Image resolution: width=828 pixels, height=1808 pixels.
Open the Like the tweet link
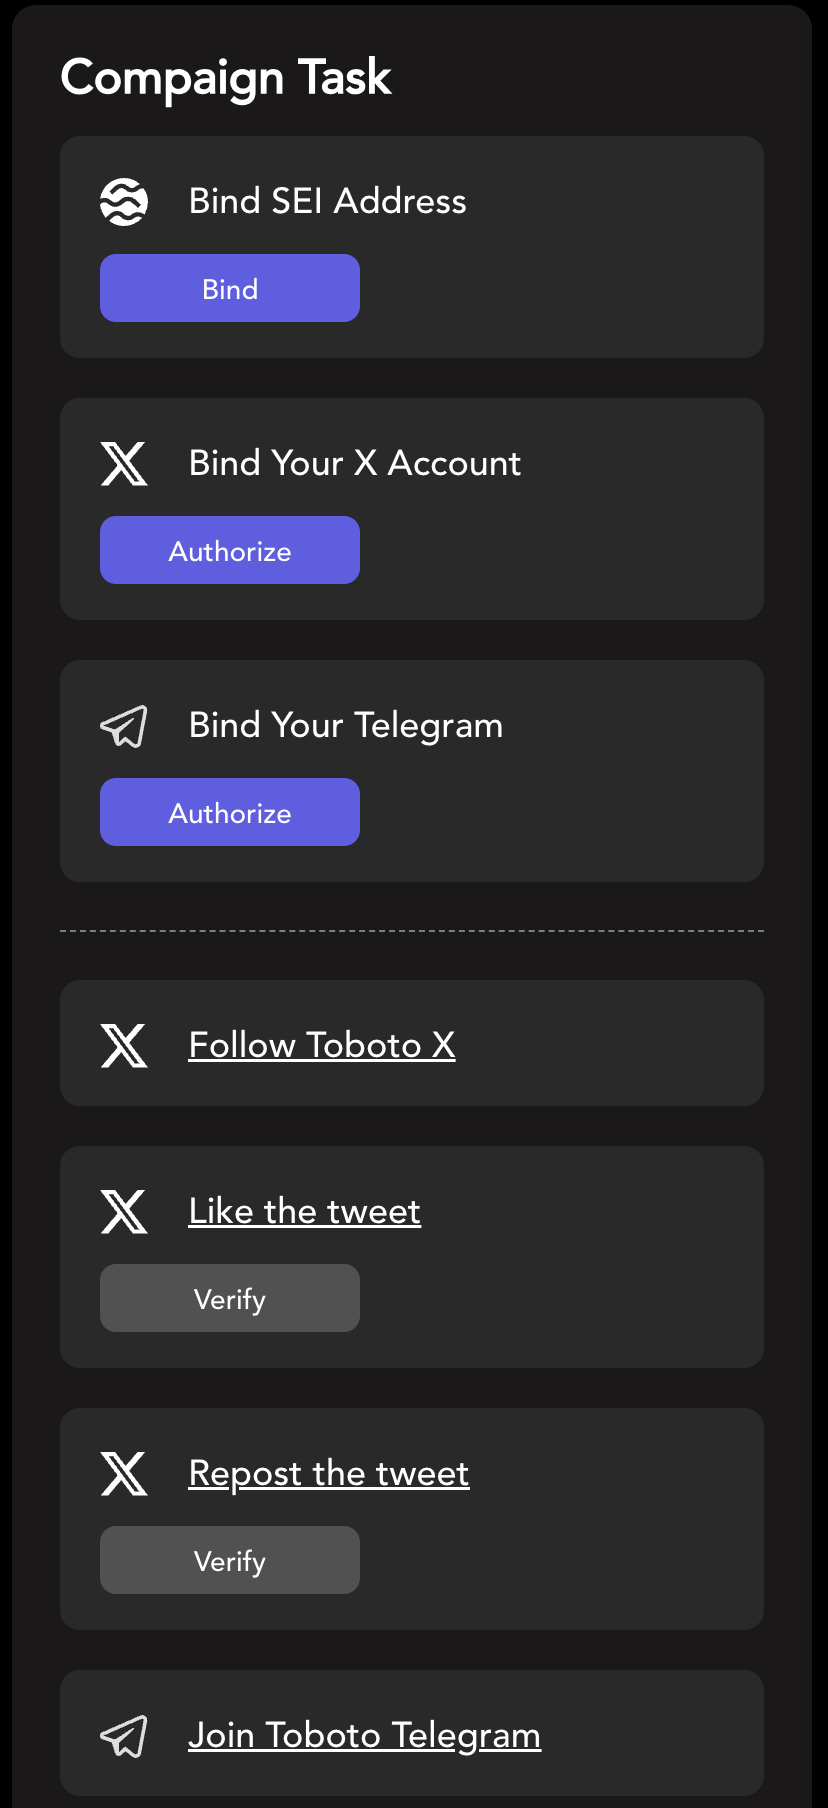(x=305, y=1212)
